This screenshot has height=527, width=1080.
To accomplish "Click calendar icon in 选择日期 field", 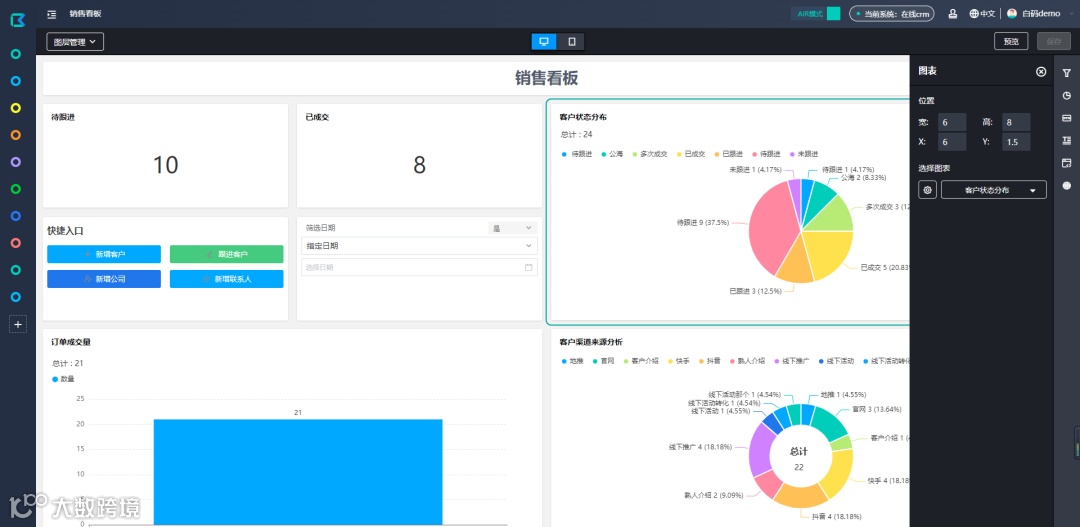I will click(529, 267).
